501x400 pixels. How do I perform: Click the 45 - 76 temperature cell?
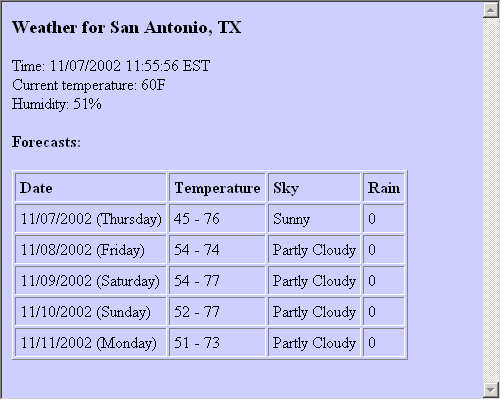pos(217,219)
